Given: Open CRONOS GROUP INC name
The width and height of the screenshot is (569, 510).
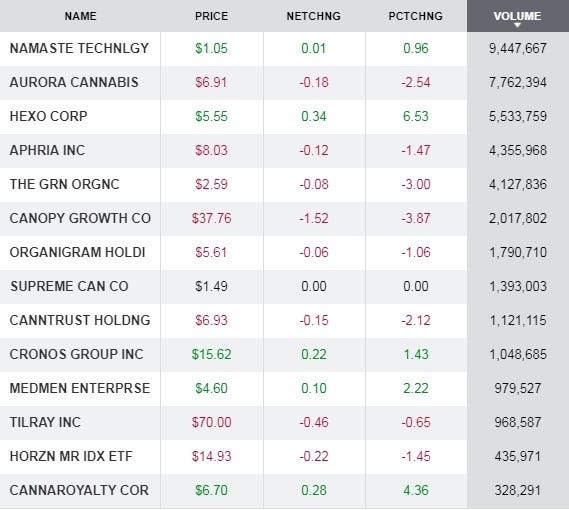Looking at the screenshot, I should [77, 354].
